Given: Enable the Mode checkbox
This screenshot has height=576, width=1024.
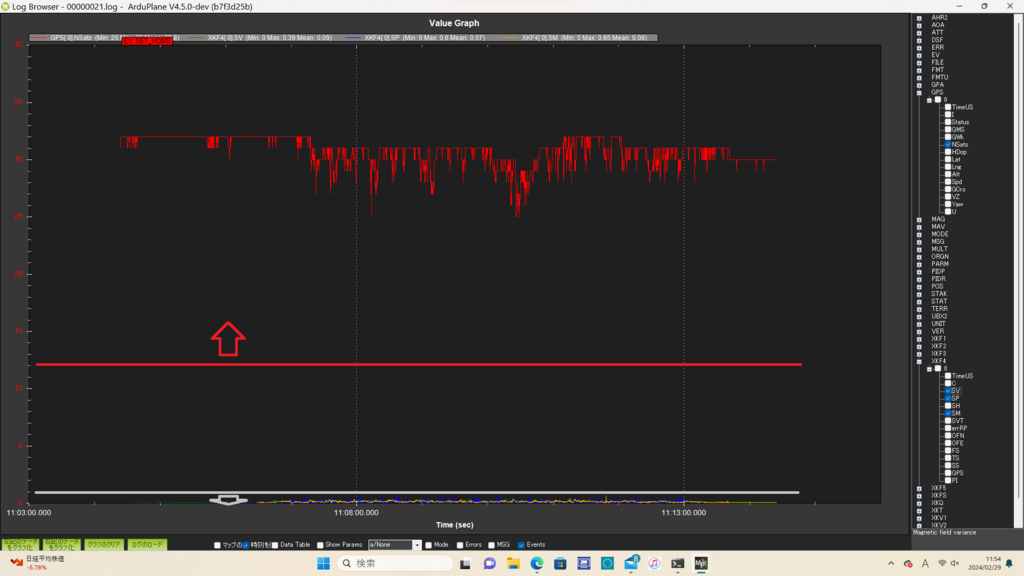Looking at the screenshot, I should 428,545.
